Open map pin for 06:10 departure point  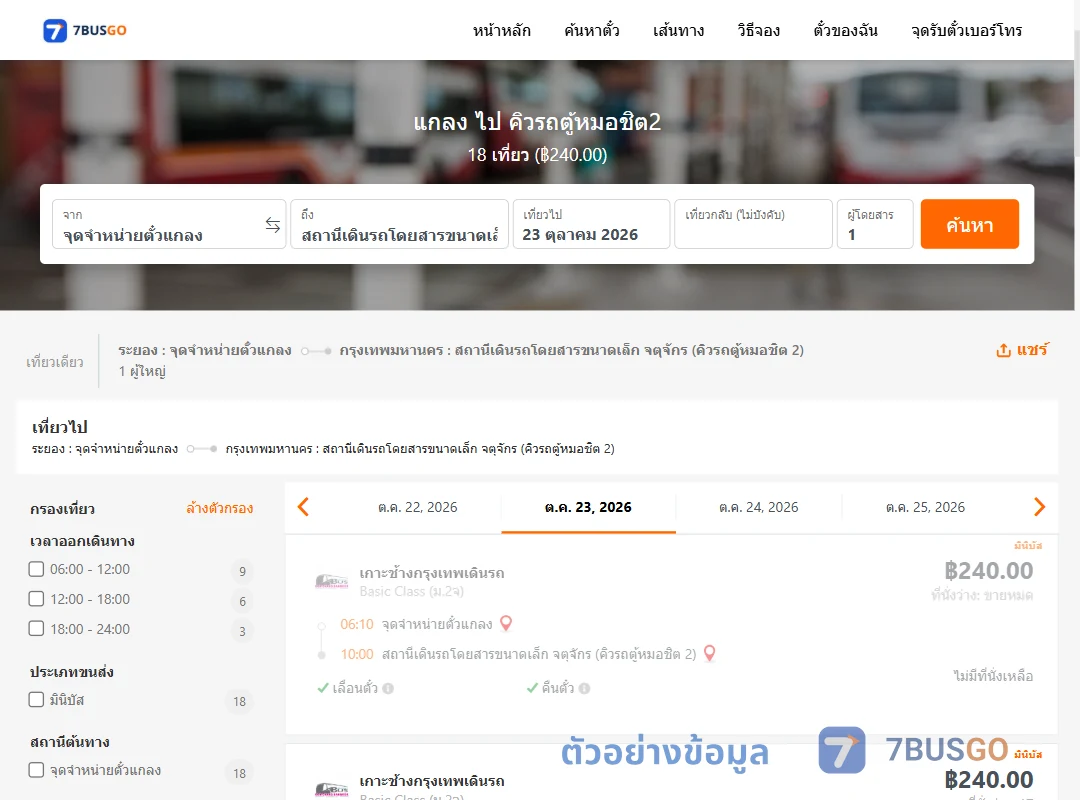point(506,624)
